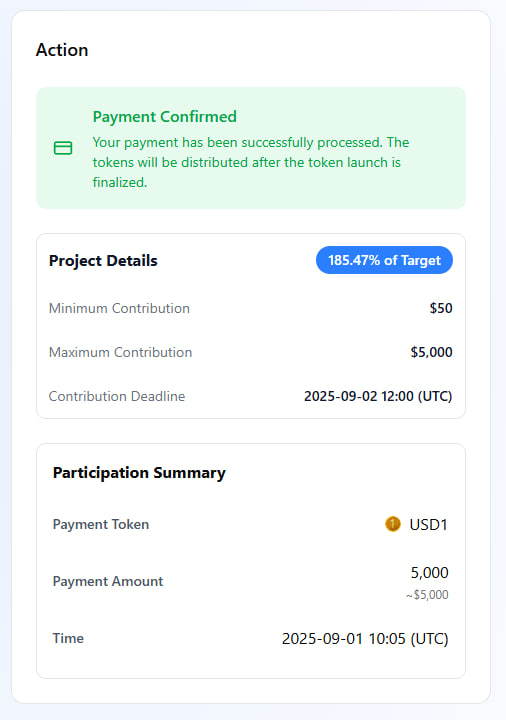
Task: Click the 2025-09-02 12:00 (UTC) deadline value
Action: tap(378, 396)
